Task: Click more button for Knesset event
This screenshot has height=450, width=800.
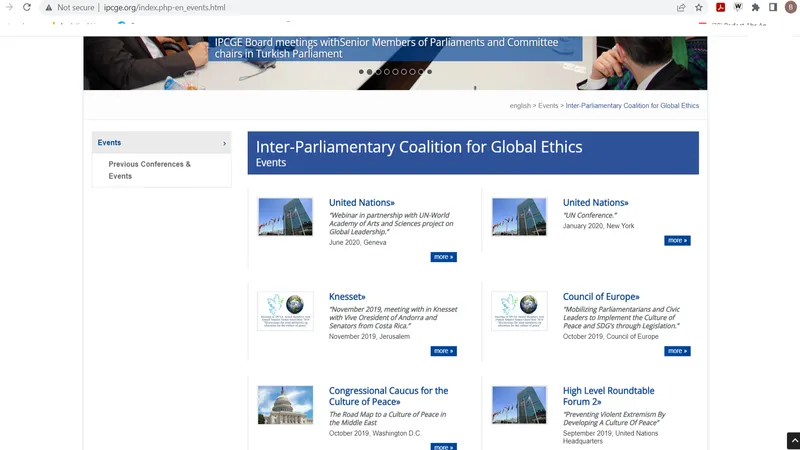Action: 443,351
